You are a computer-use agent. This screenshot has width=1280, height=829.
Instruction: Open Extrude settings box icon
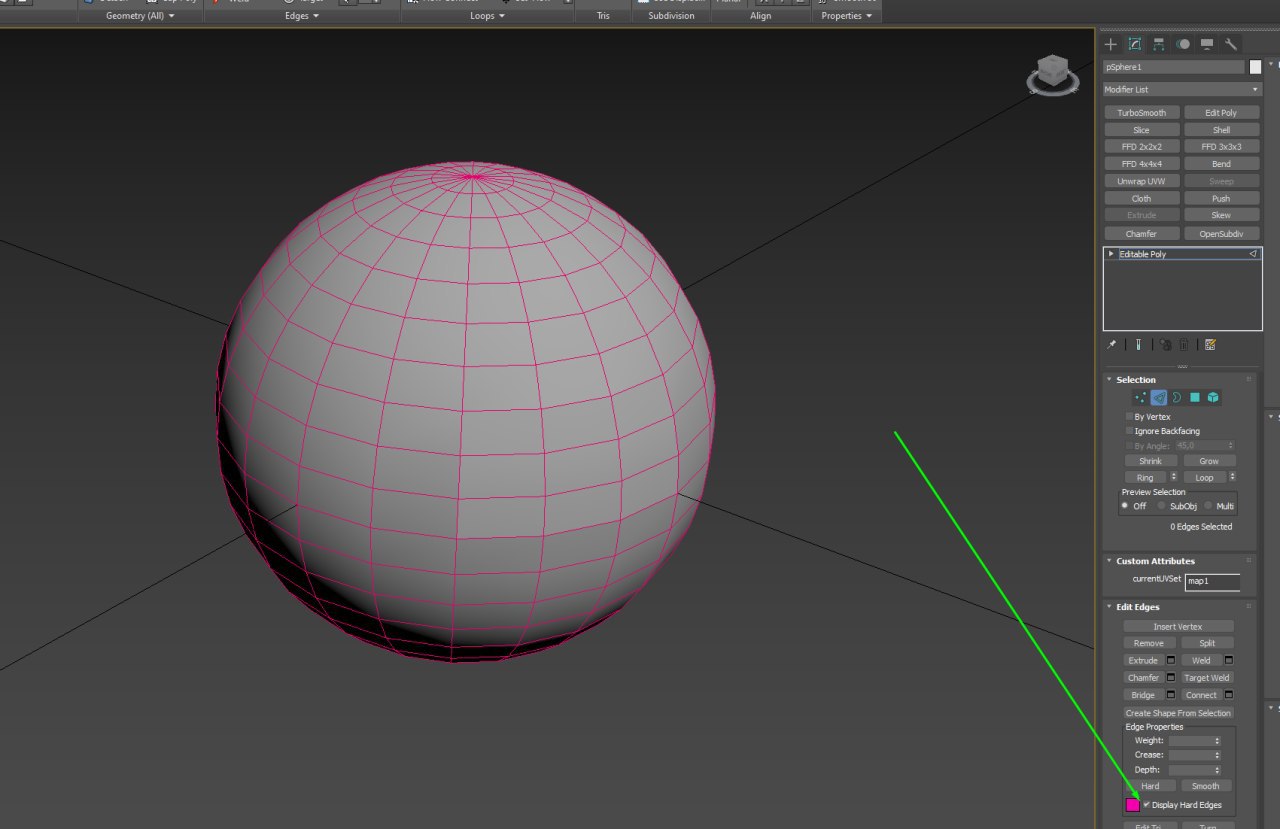click(x=1171, y=660)
